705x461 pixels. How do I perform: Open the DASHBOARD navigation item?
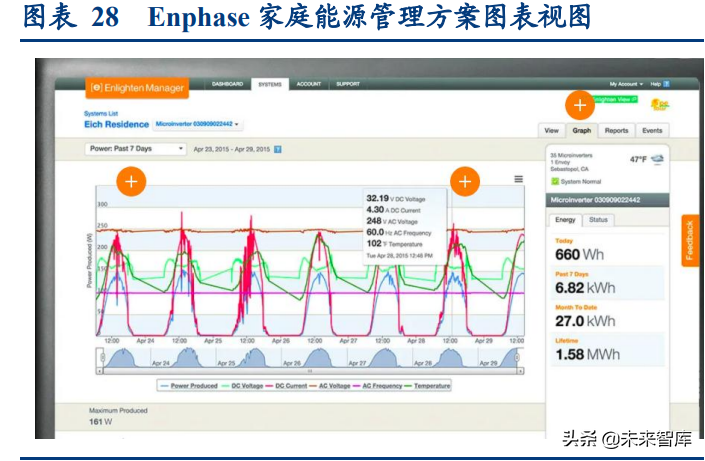click(228, 84)
